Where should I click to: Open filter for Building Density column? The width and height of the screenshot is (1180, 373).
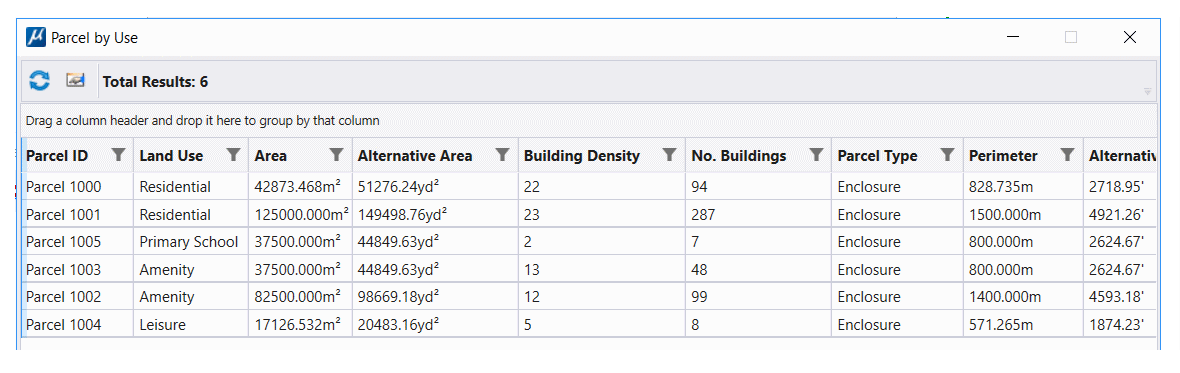(x=669, y=155)
